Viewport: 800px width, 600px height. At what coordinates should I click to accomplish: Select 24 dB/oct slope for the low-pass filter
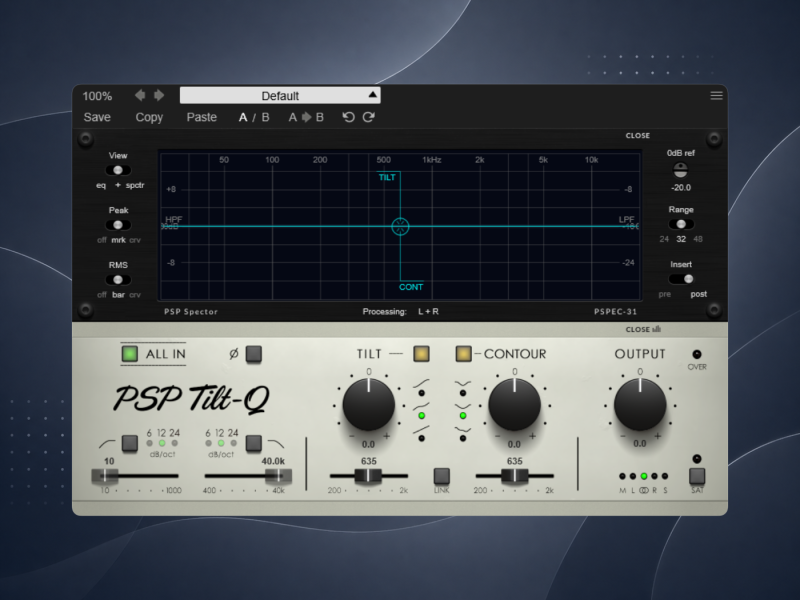(x=233, y=443)
